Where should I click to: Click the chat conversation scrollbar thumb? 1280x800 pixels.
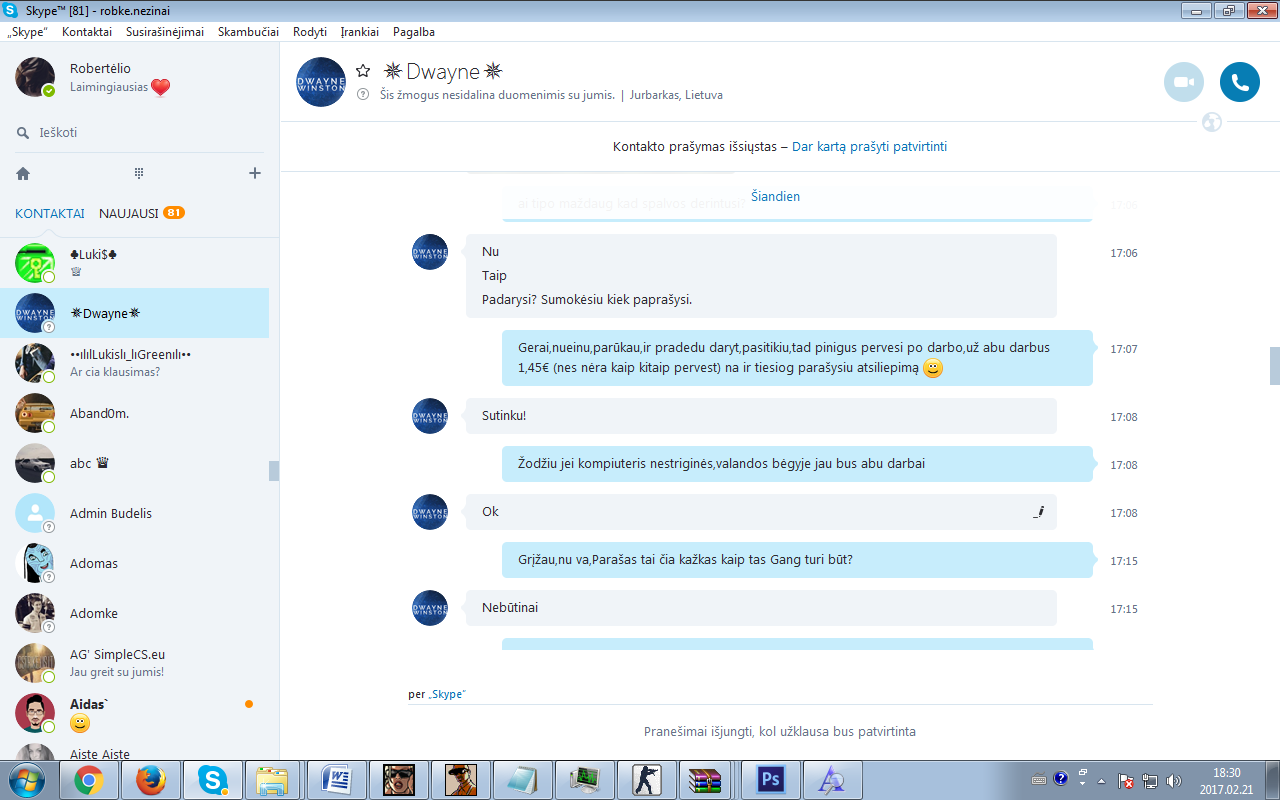[x=1275, y=366]
